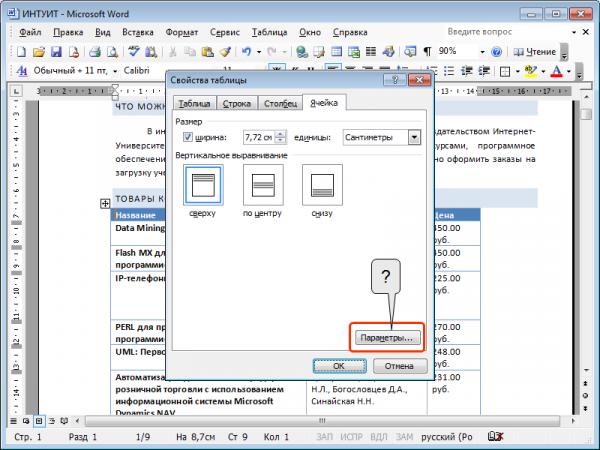Click the Font Color A swatch

[x=557, y=72]
